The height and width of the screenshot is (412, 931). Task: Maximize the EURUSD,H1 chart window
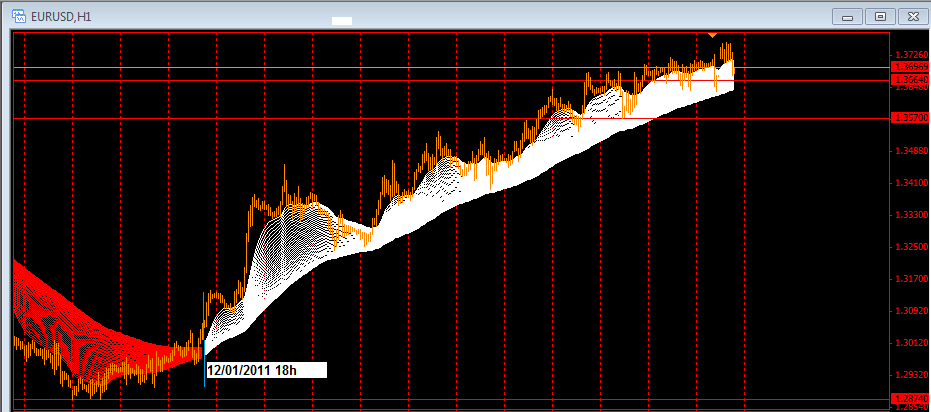click(880, 16)
